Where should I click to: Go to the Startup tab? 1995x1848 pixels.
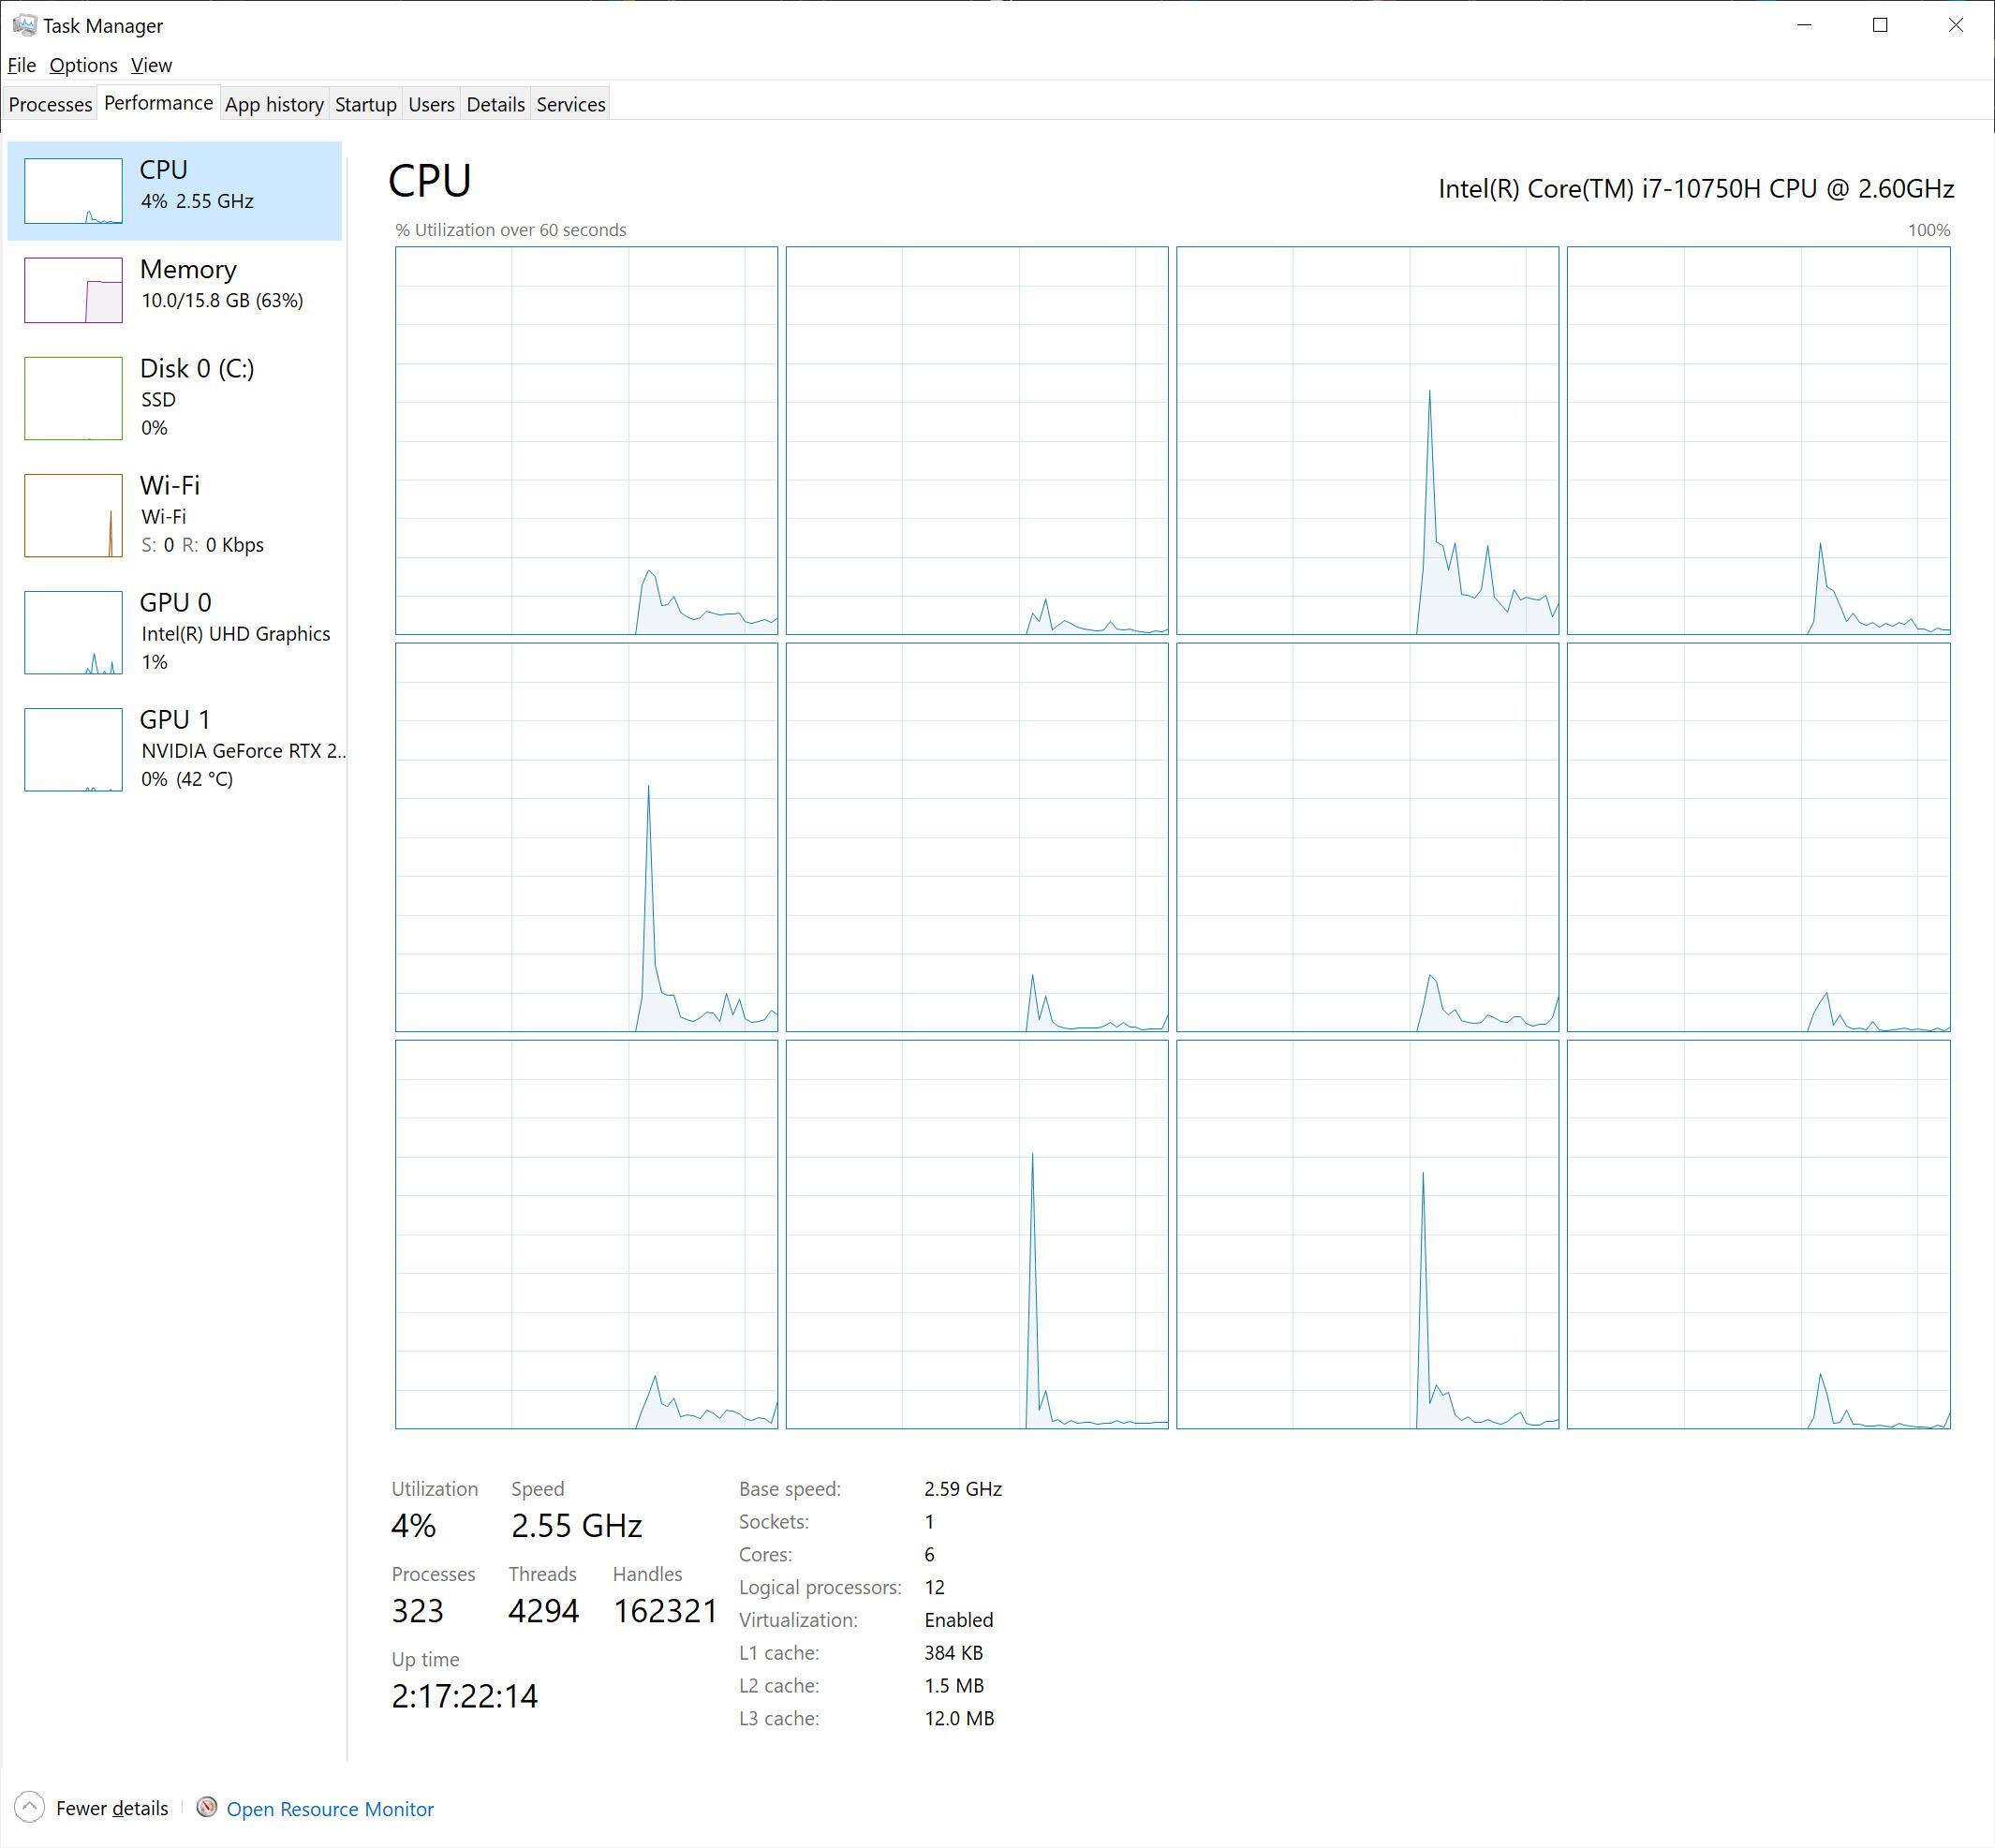365,104
